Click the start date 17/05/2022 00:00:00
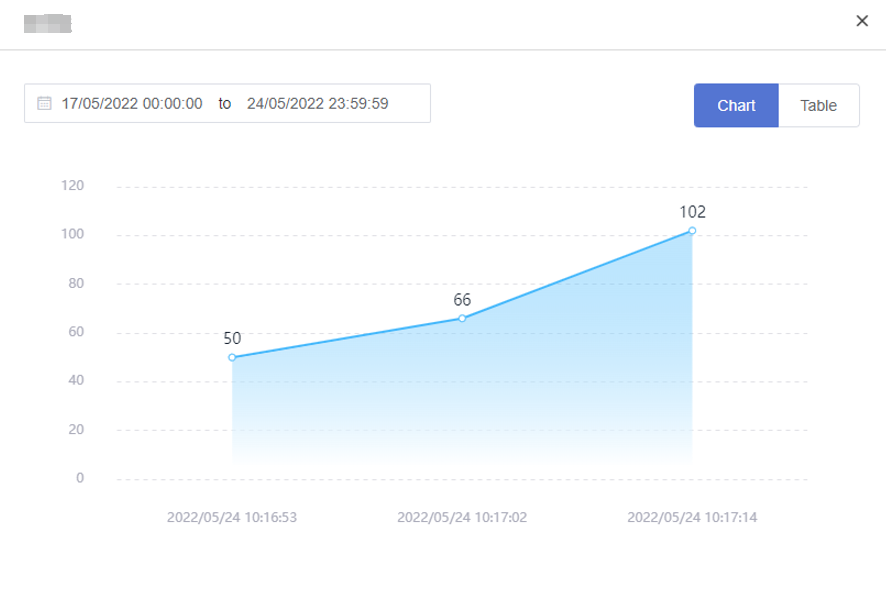The image size is (886, 607). tap(132, 103)
